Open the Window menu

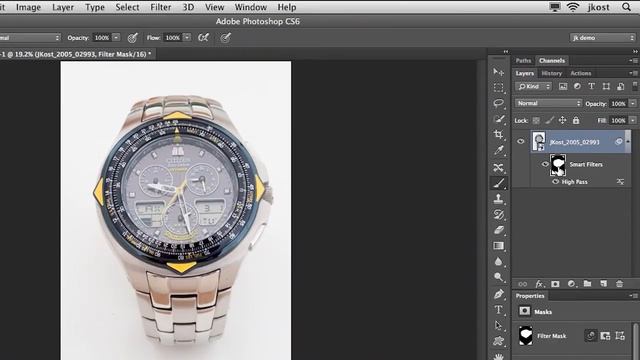point(251,7)
